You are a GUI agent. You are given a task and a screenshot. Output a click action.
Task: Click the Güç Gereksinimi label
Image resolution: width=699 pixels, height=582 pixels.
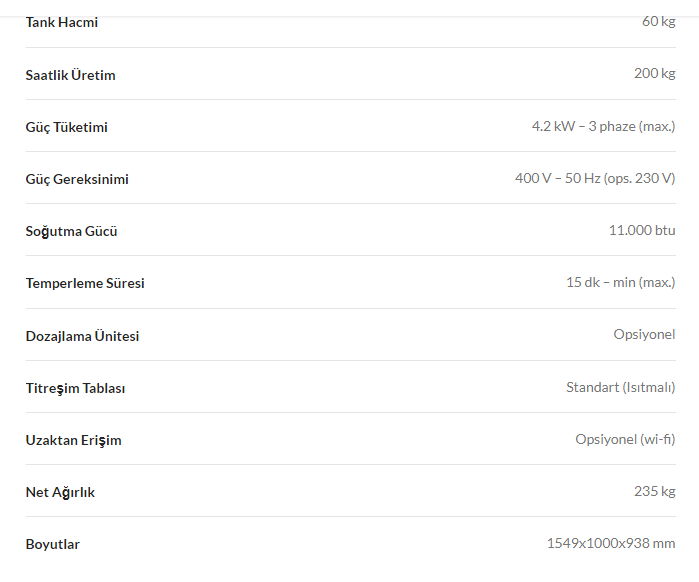pos(77,179)
